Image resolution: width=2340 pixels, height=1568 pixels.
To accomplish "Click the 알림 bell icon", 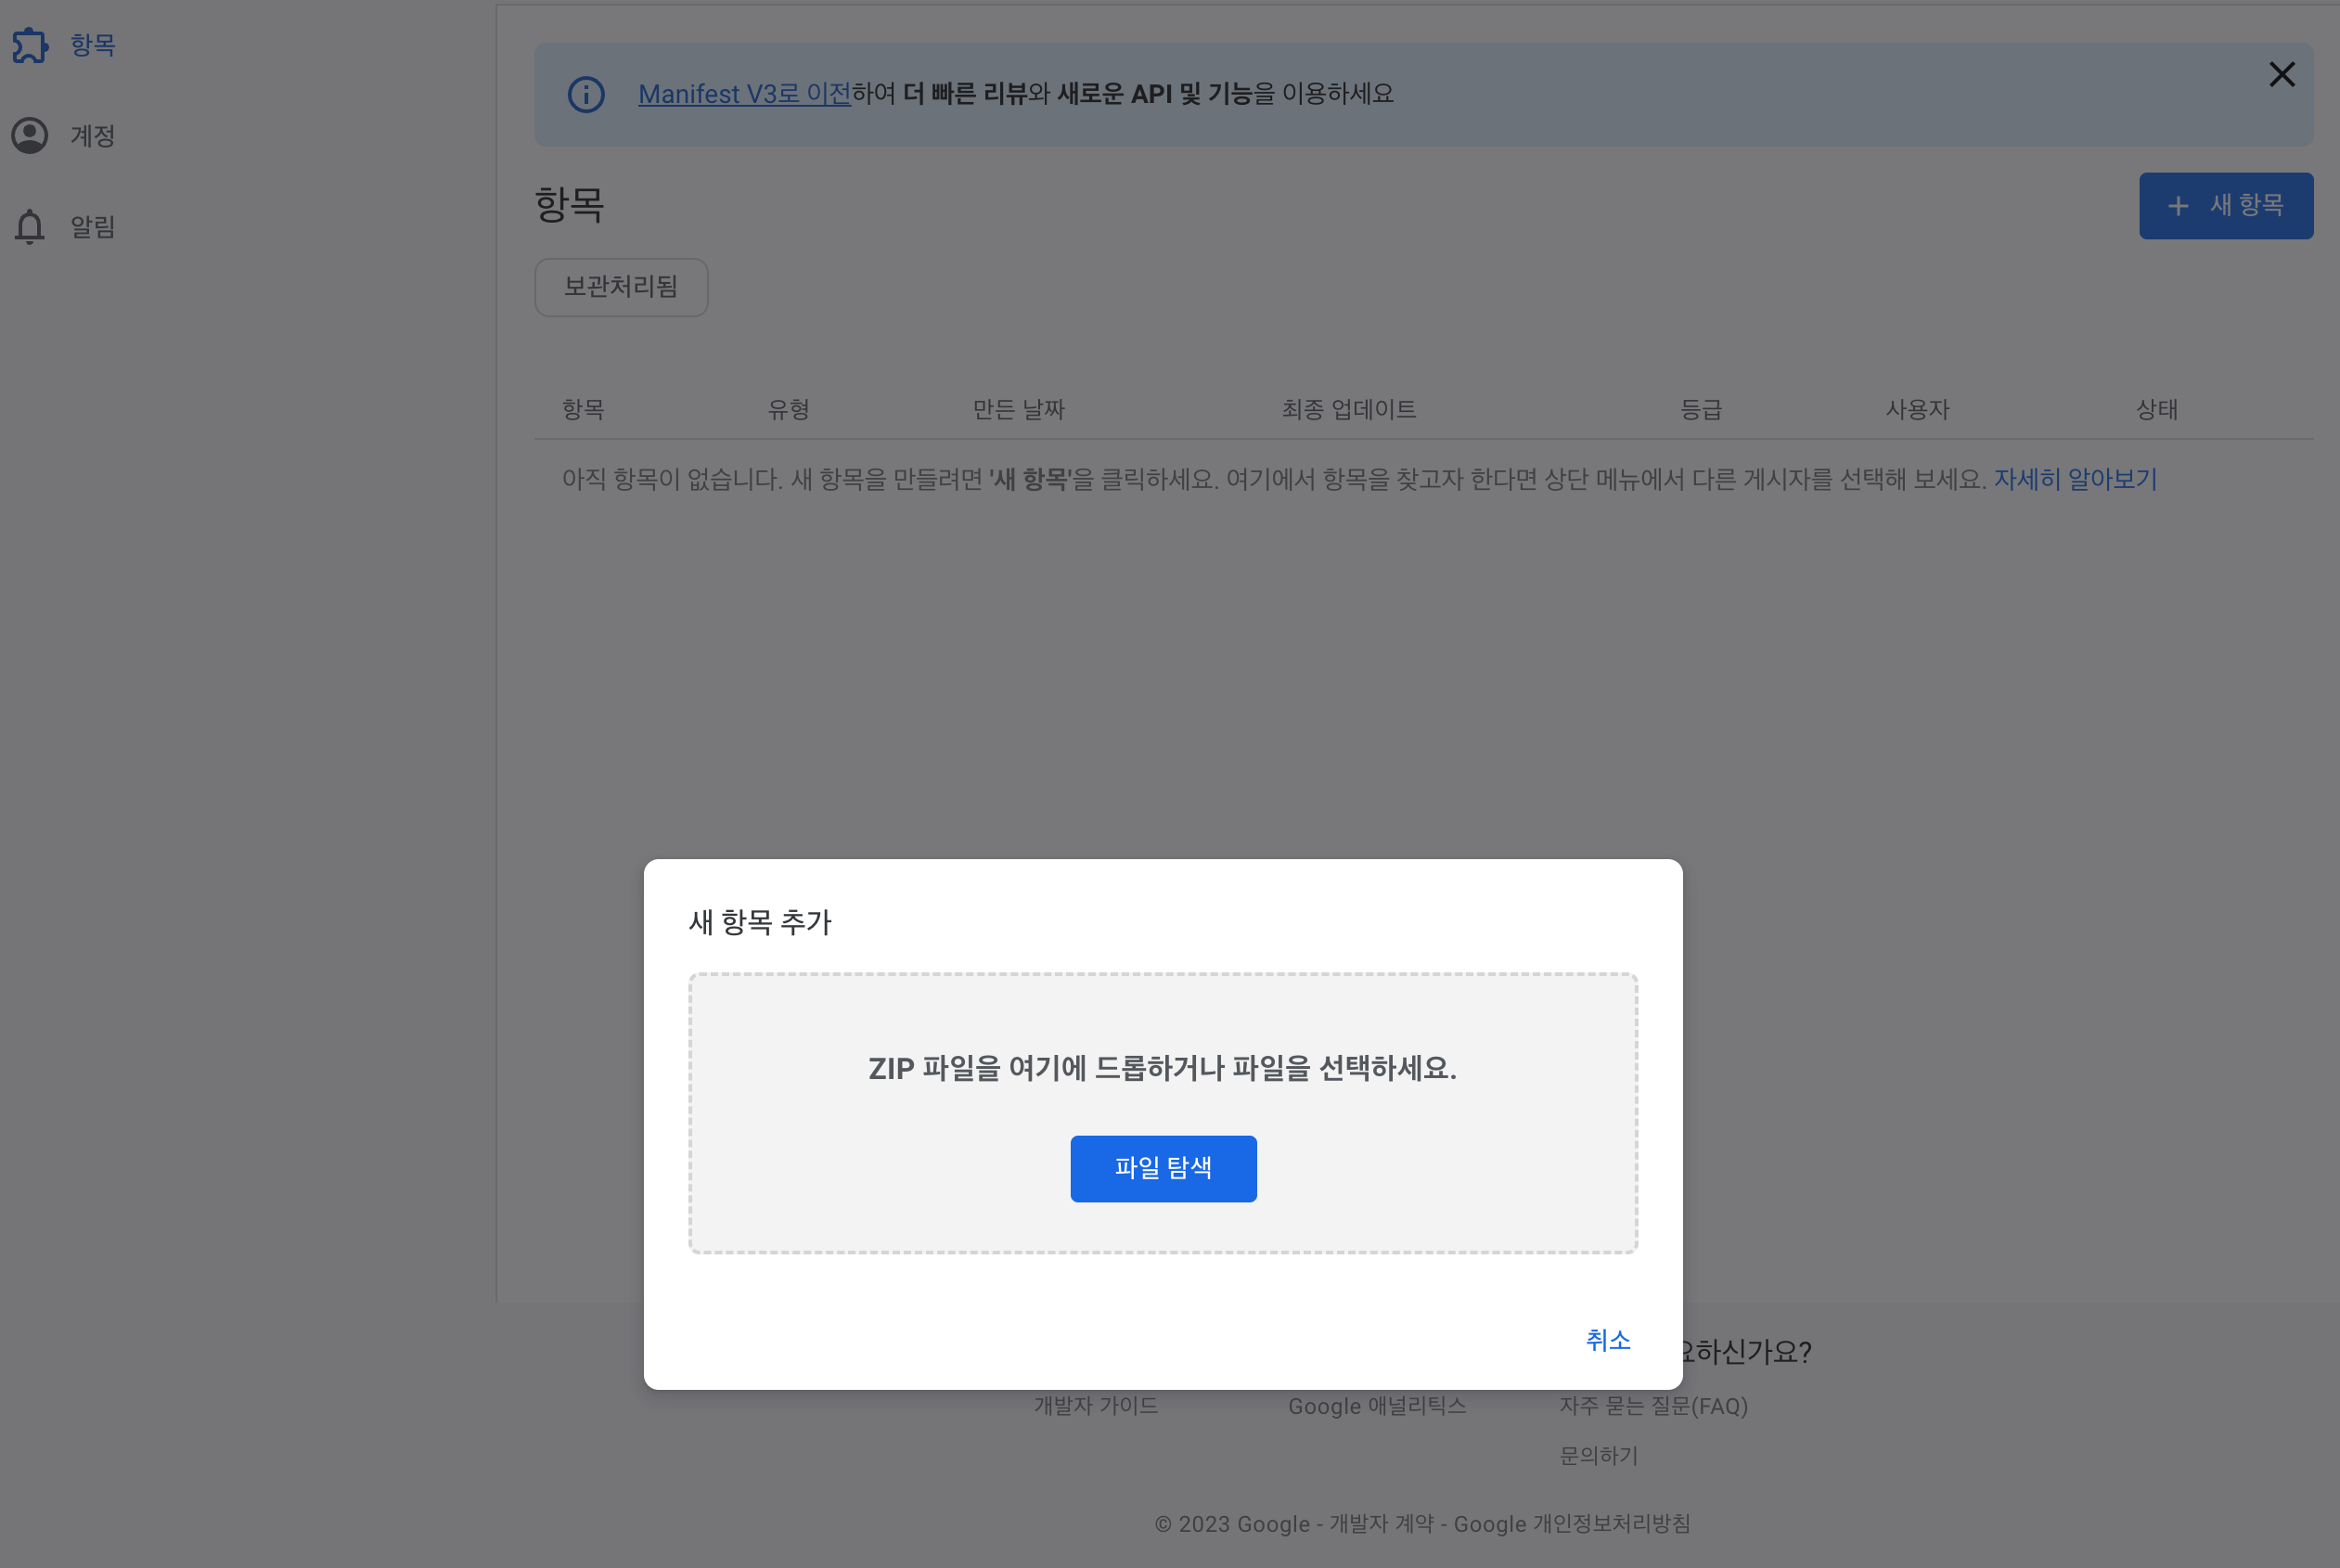I will [x=30, y=227].
